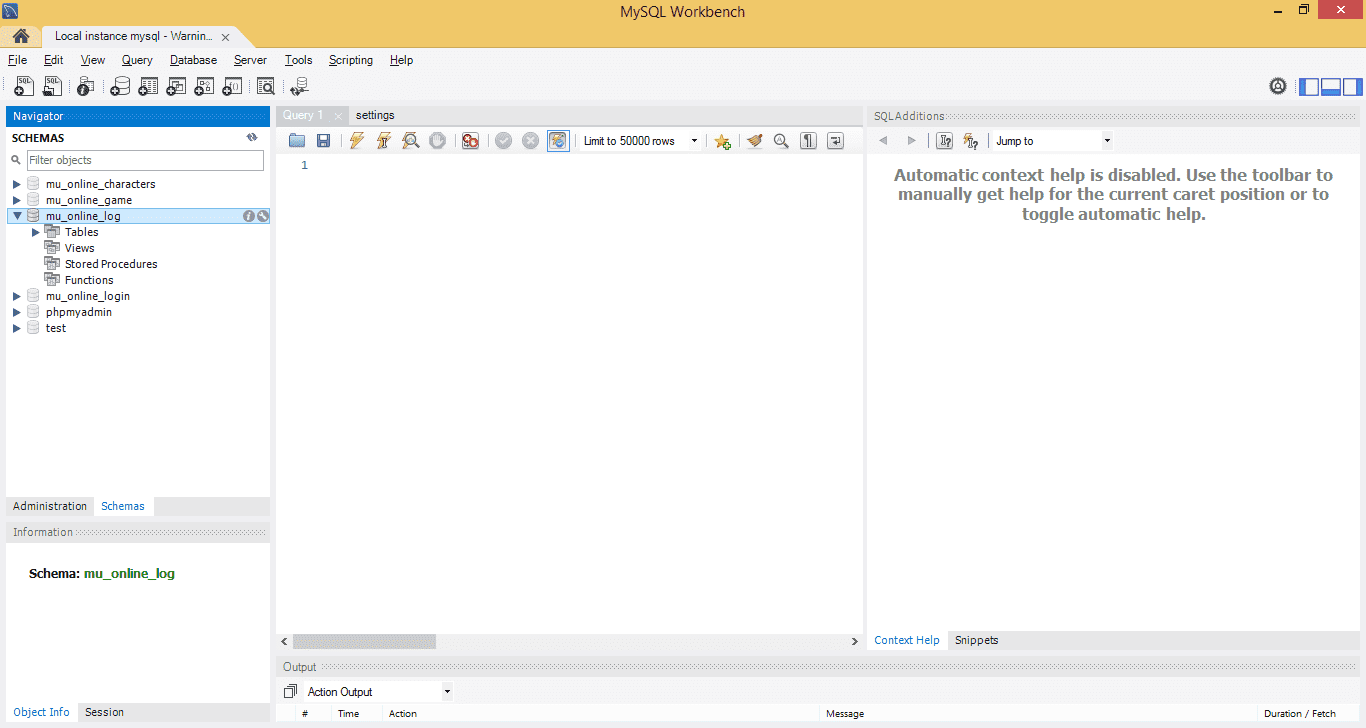Execute the query with the lightning bolt icon

[357, 141]
